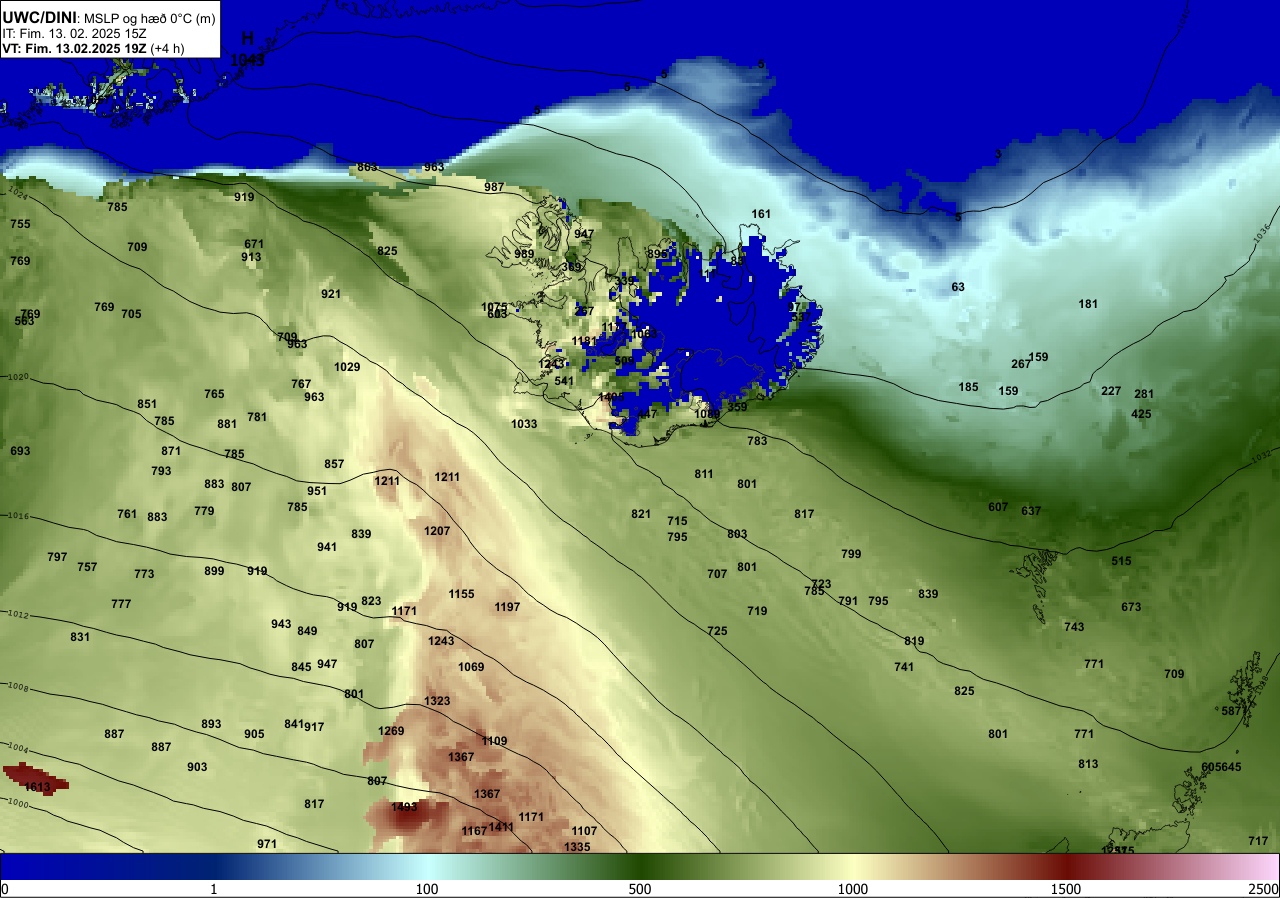Click the 863 height value

tap(367, 166)
